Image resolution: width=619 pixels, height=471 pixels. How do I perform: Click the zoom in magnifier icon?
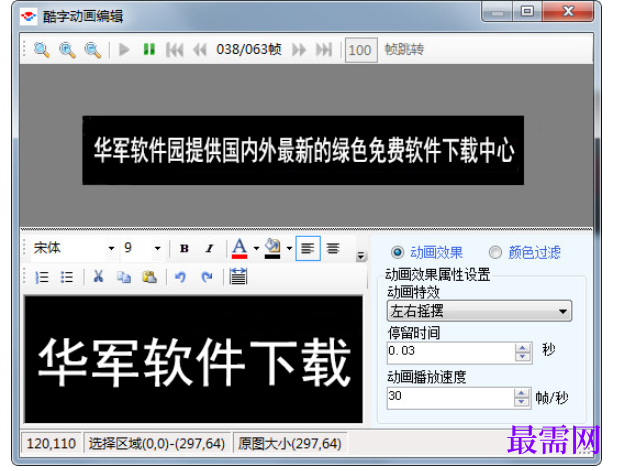[x=67, y=50]
